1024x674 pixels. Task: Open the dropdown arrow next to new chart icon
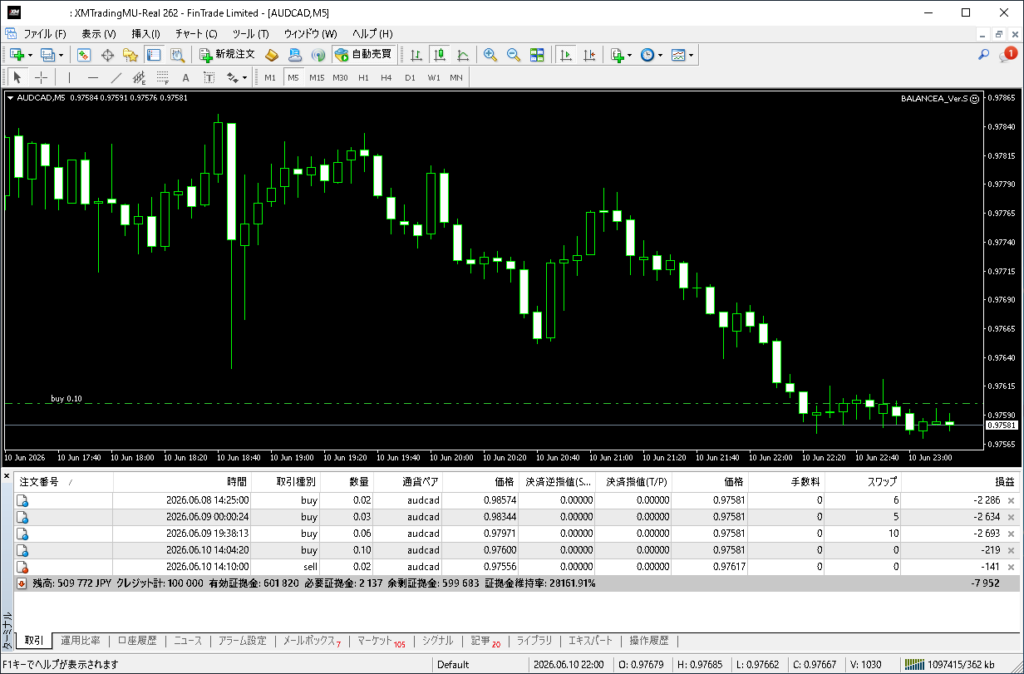(29, 56)
